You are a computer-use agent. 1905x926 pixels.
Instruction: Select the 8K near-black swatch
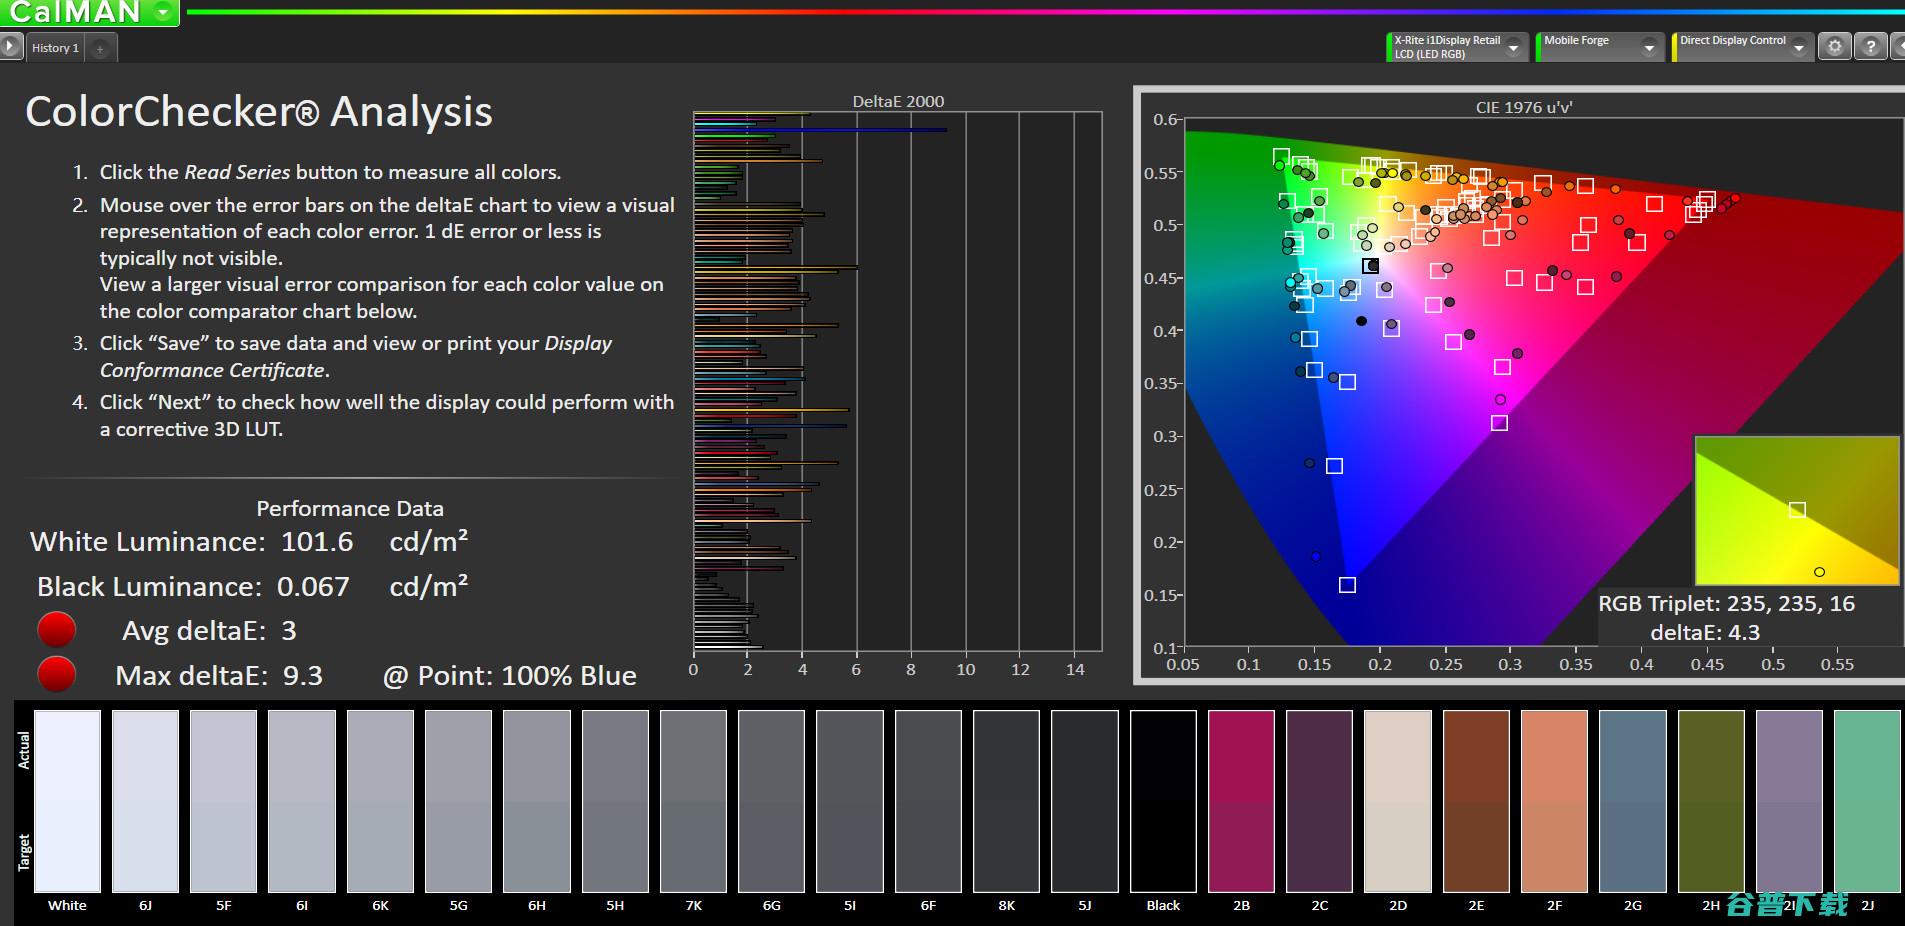pyautogui.click(x=1006, y=801)
